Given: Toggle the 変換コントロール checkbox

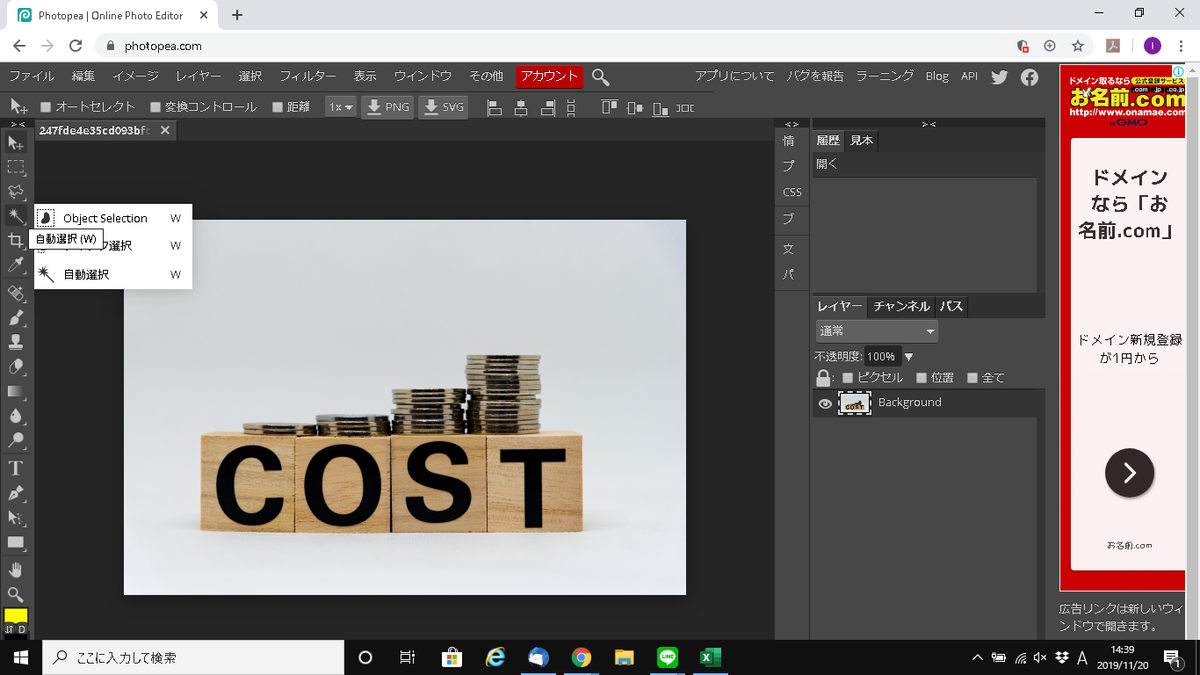Looking at the screenshot, I should pos(155,107).
